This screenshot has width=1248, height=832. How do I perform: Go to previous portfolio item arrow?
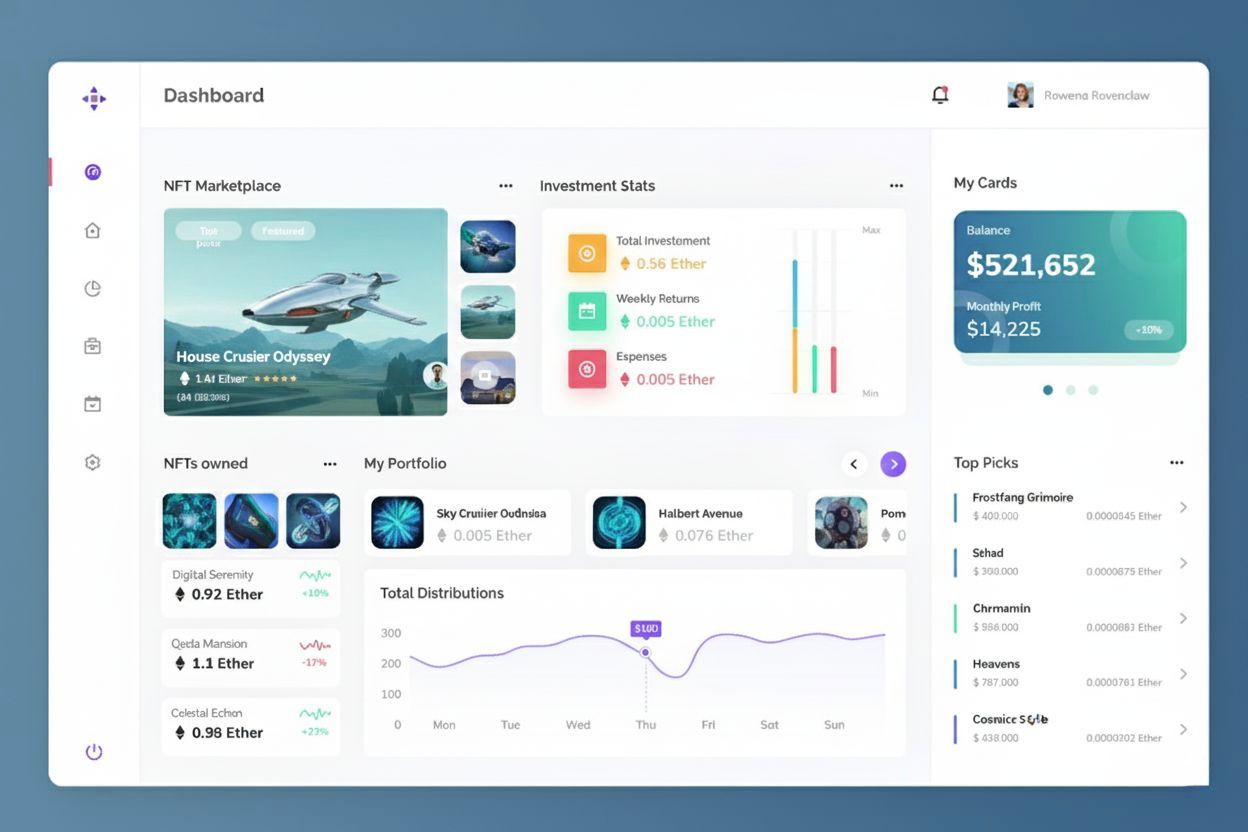[x=853, y=464]
